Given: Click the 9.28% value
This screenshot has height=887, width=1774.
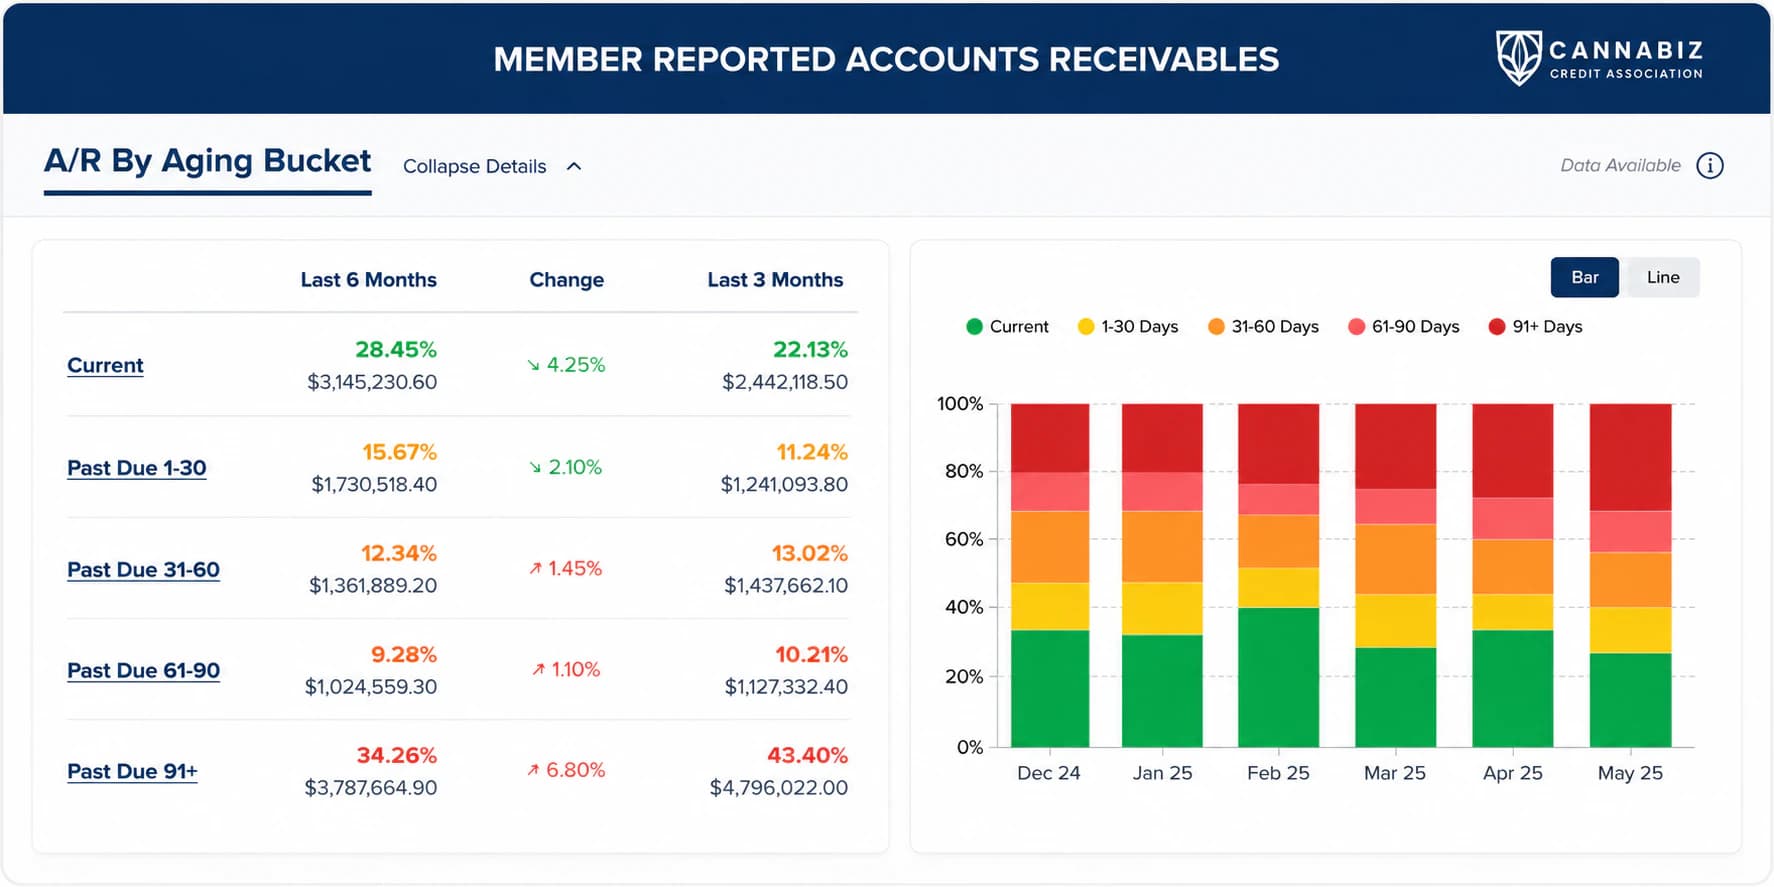Looking at the screenshot, I should click(404, 655).
